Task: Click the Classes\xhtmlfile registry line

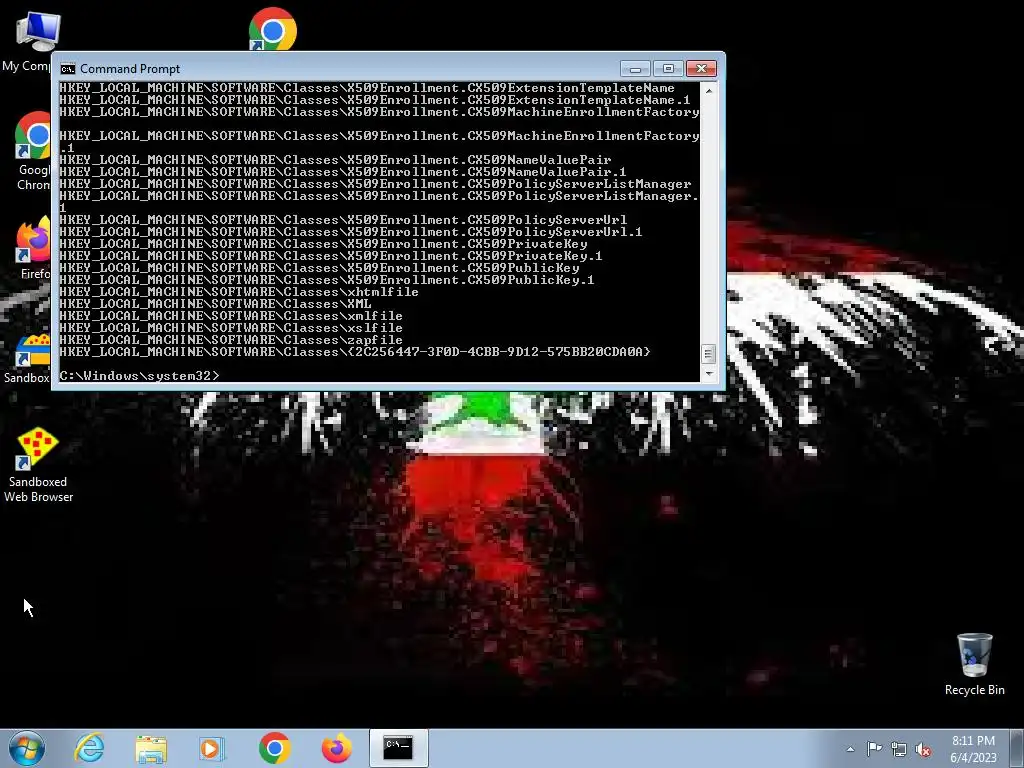Action: click(x=239, y=292)
